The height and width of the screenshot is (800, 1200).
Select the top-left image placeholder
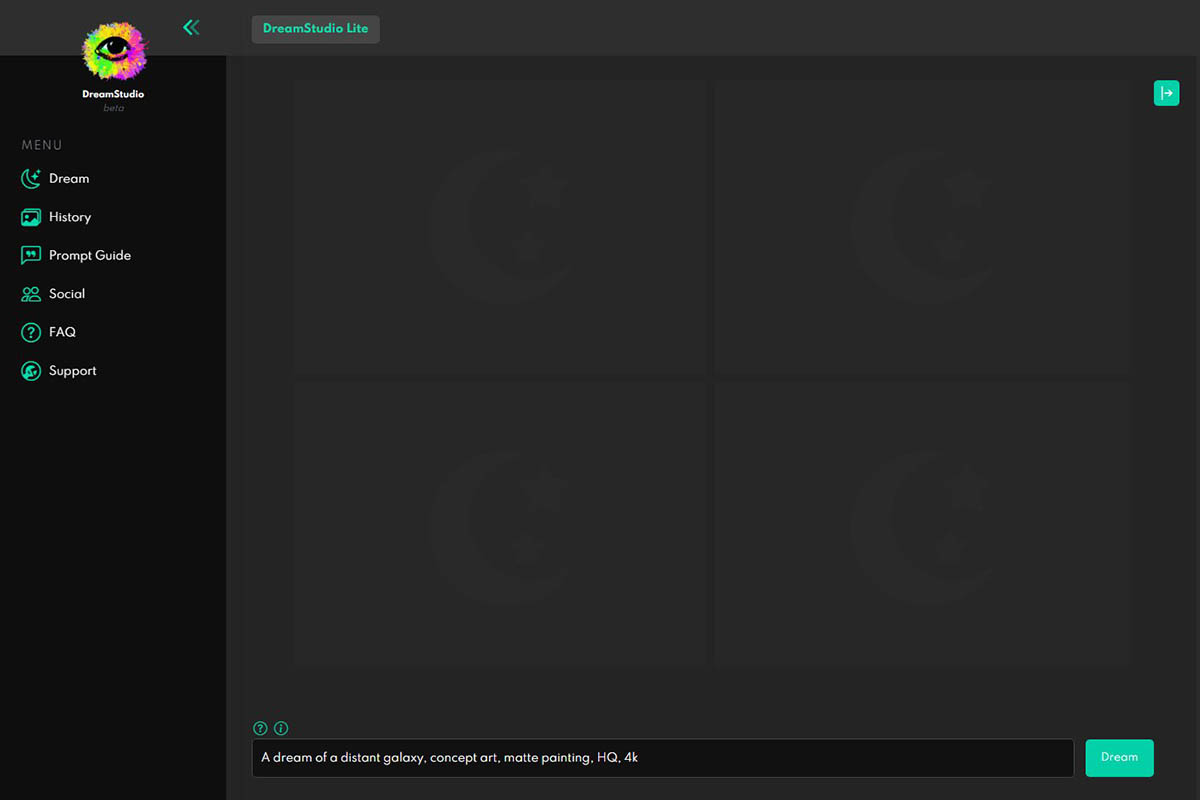pos(501,227)
